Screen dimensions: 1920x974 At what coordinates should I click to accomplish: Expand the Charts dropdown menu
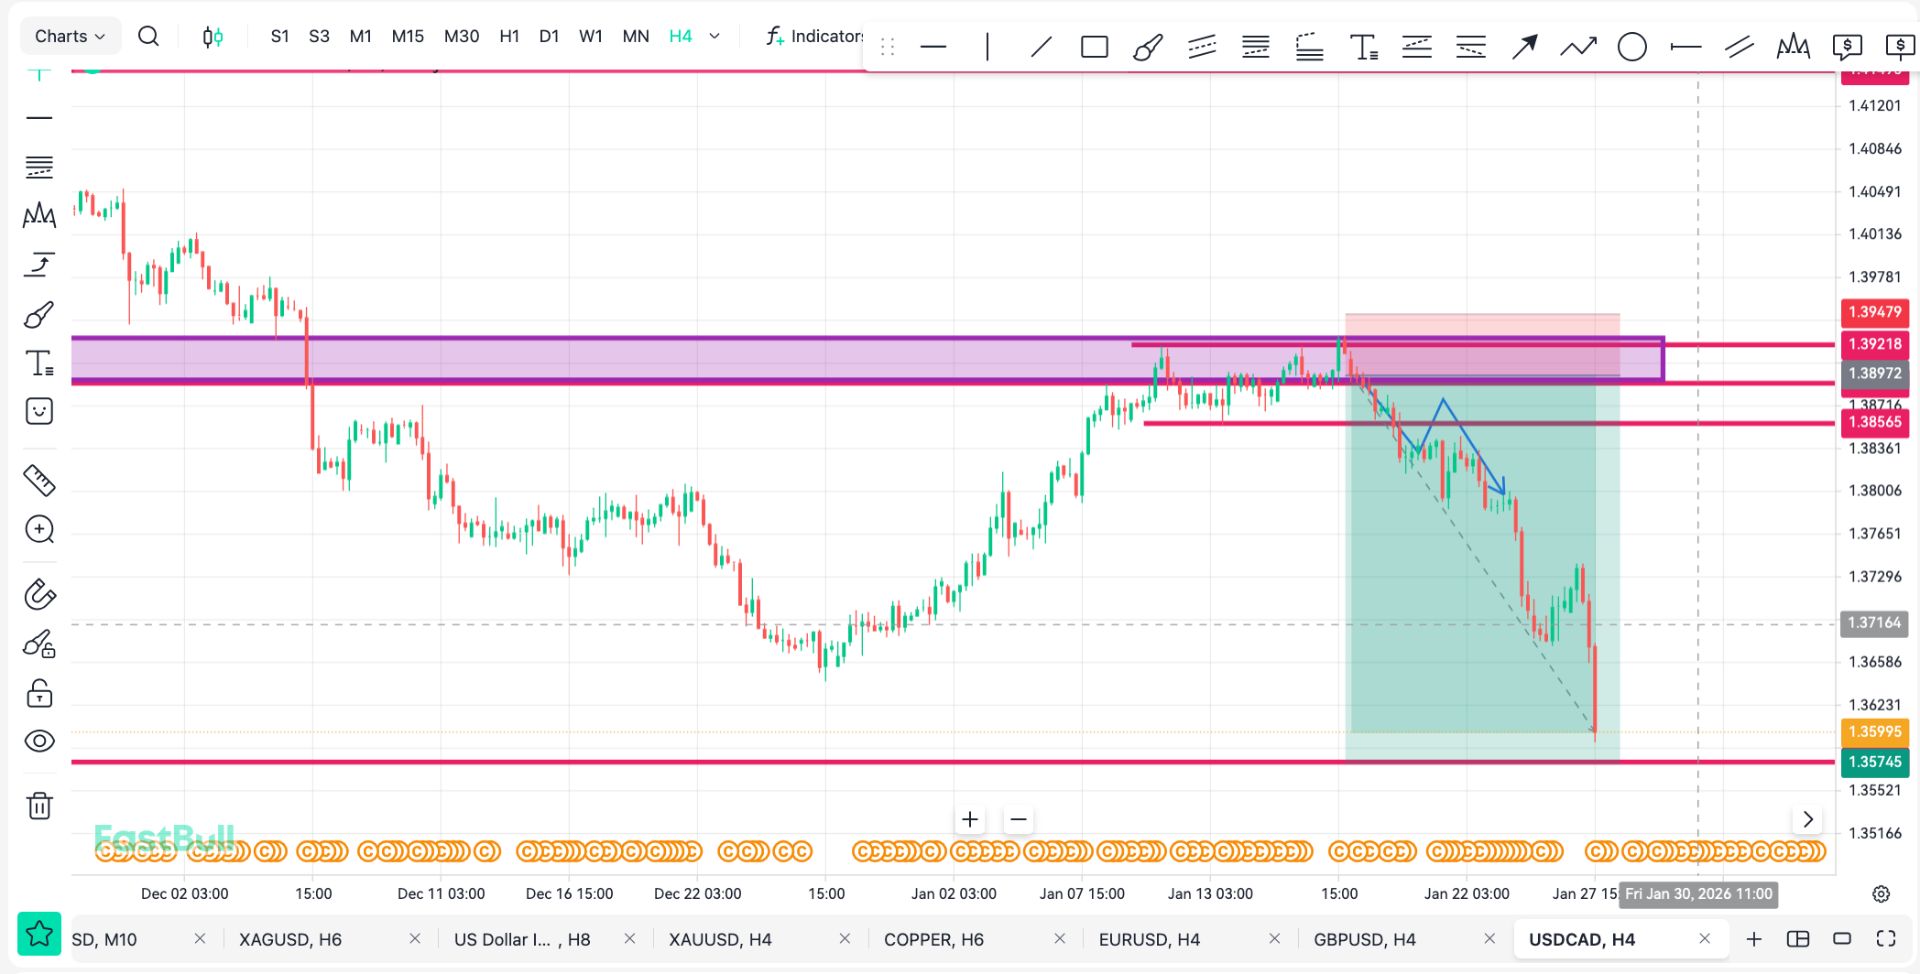pos(70,36)
